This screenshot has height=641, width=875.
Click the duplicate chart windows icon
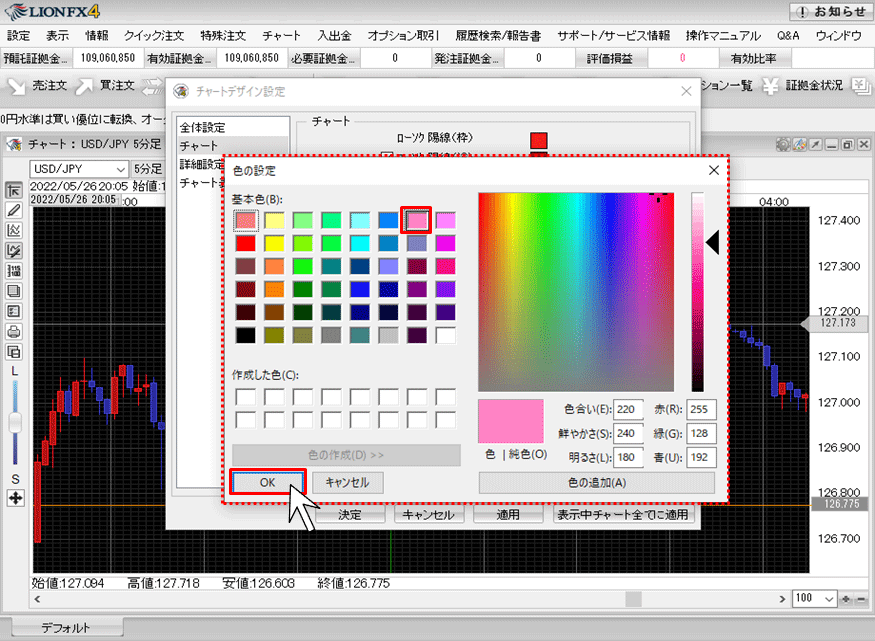coord(14,352)
